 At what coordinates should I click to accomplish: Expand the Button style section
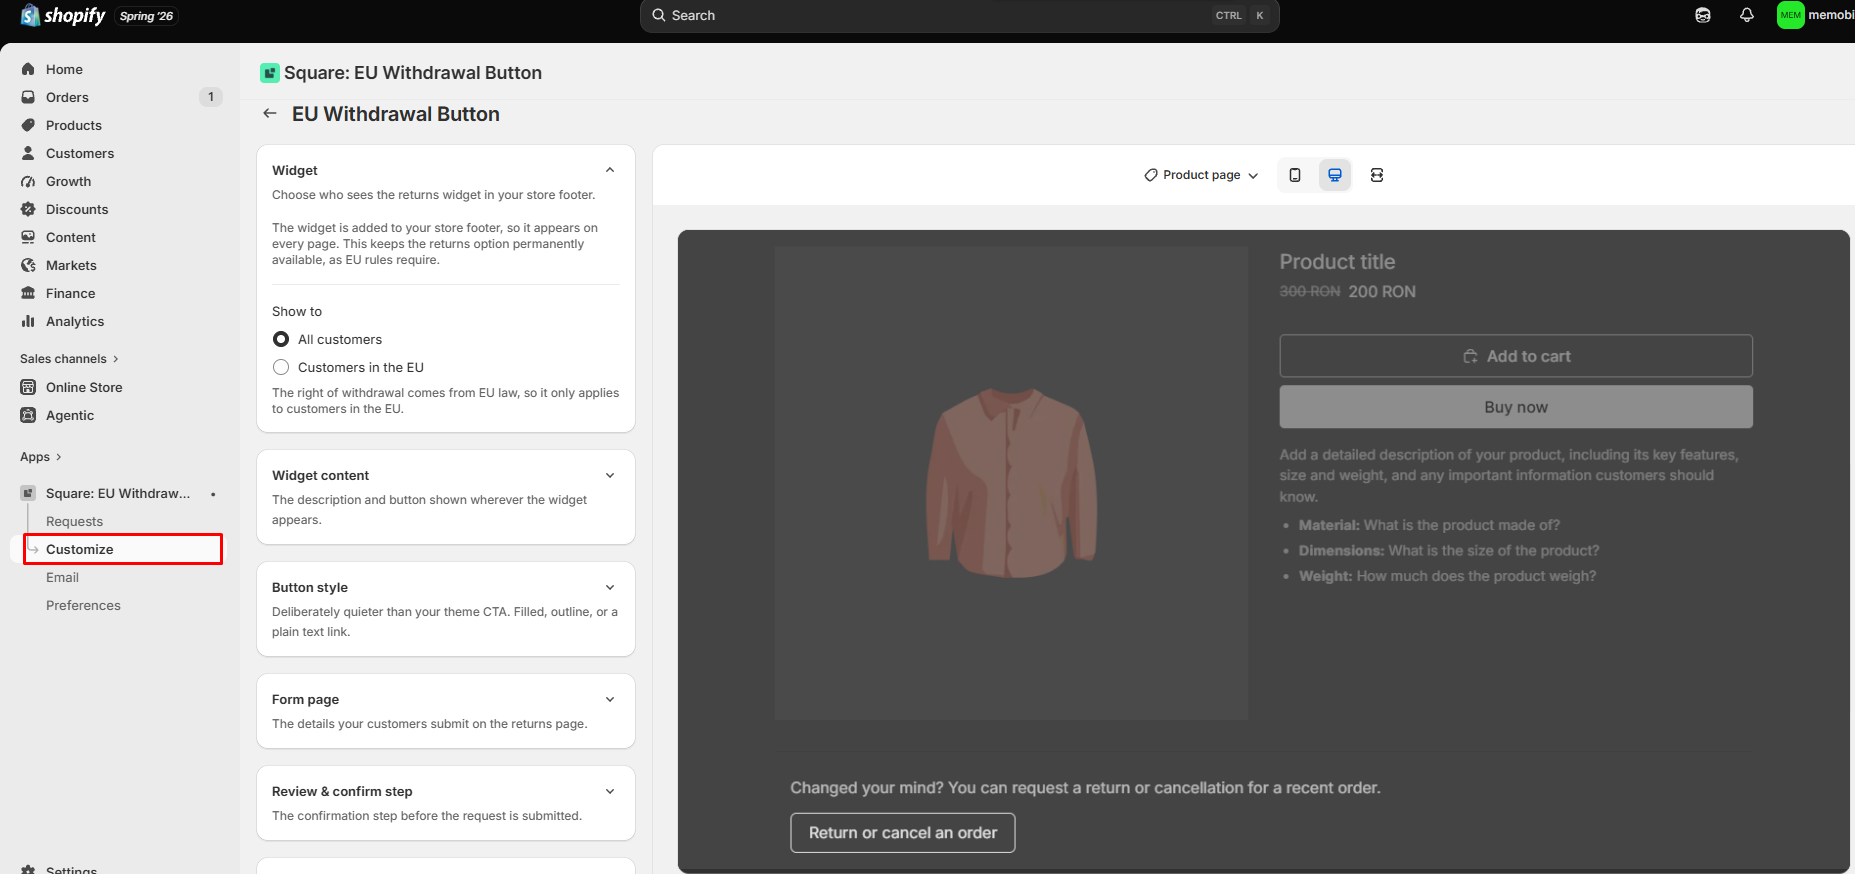pyautogui.click(x=610, y=588)
